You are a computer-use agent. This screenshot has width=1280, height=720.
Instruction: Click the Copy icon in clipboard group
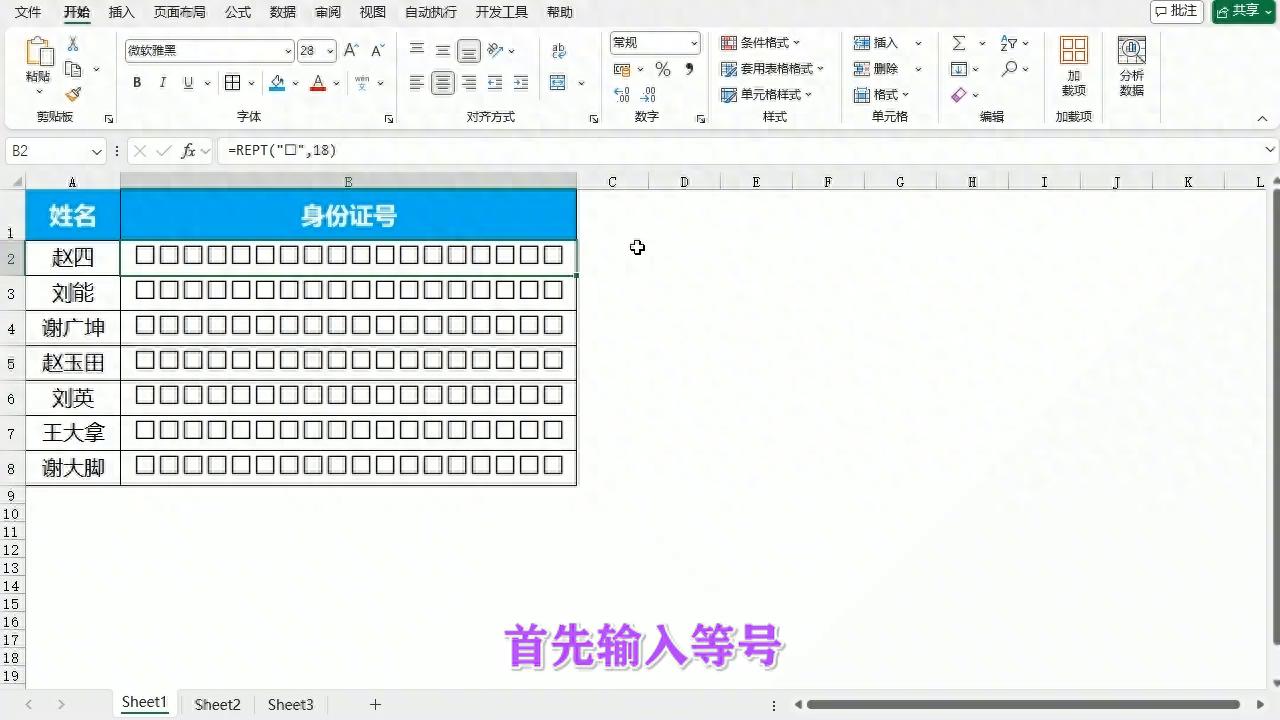point(73,69)
